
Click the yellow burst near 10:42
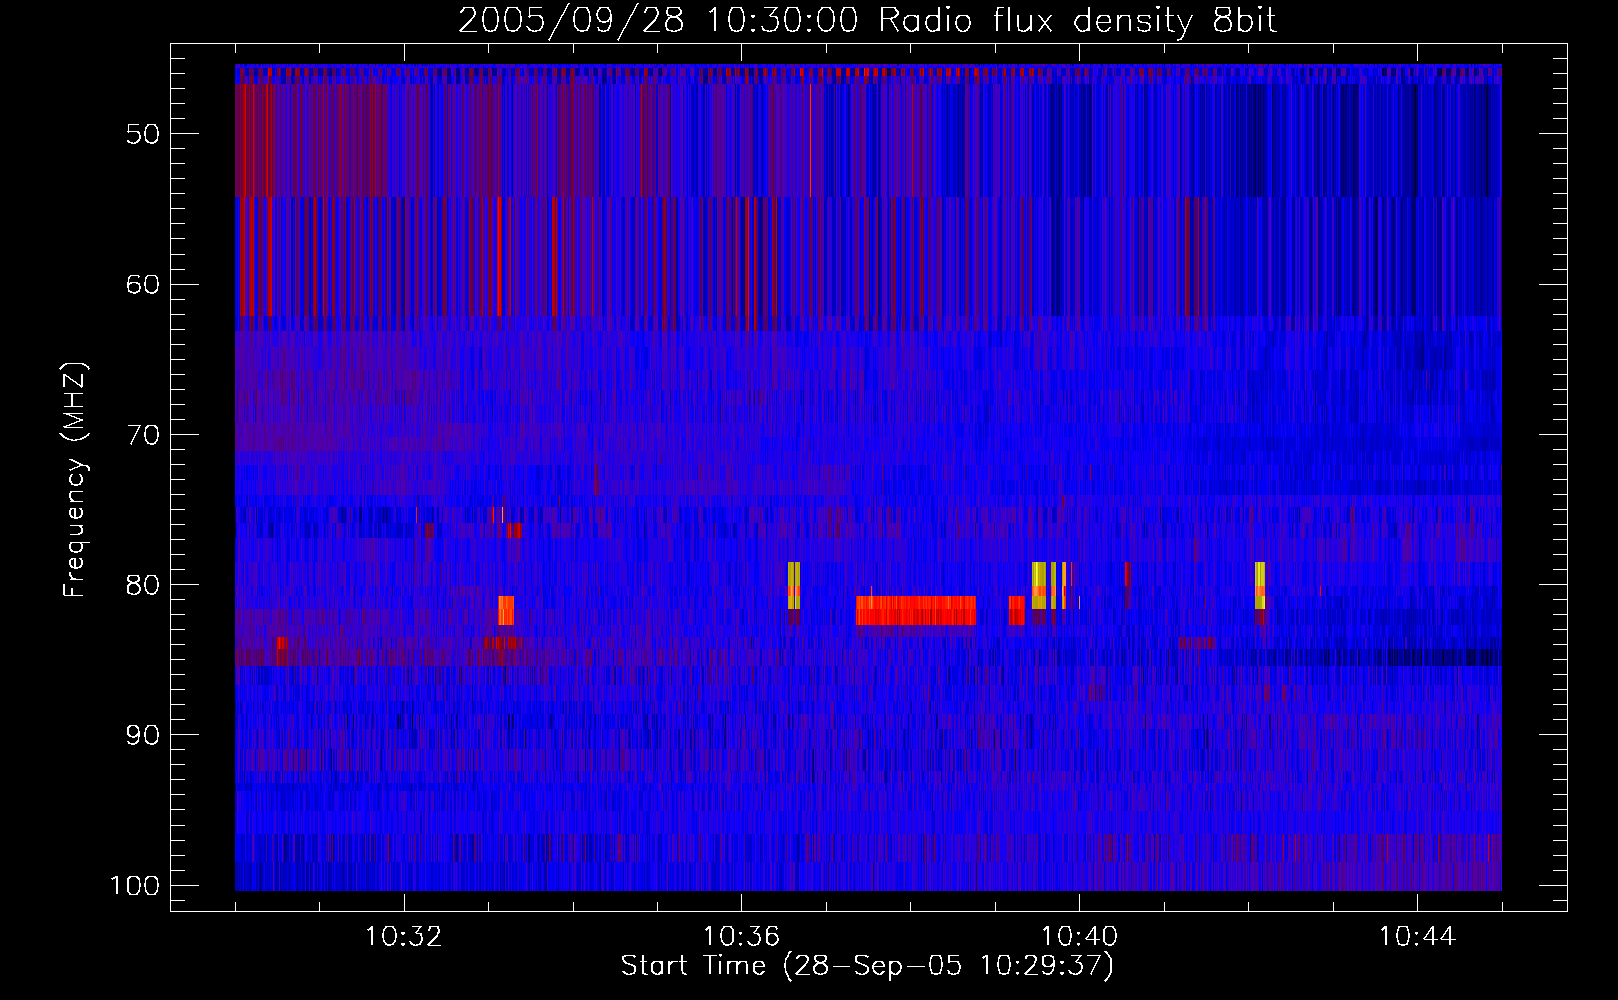point(1260,585)
